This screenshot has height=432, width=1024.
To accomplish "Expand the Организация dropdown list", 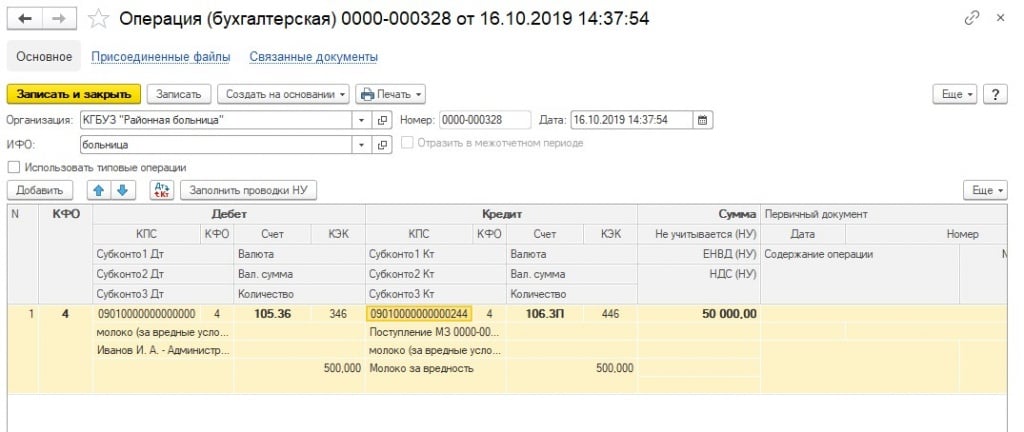I will pos(362,120).
